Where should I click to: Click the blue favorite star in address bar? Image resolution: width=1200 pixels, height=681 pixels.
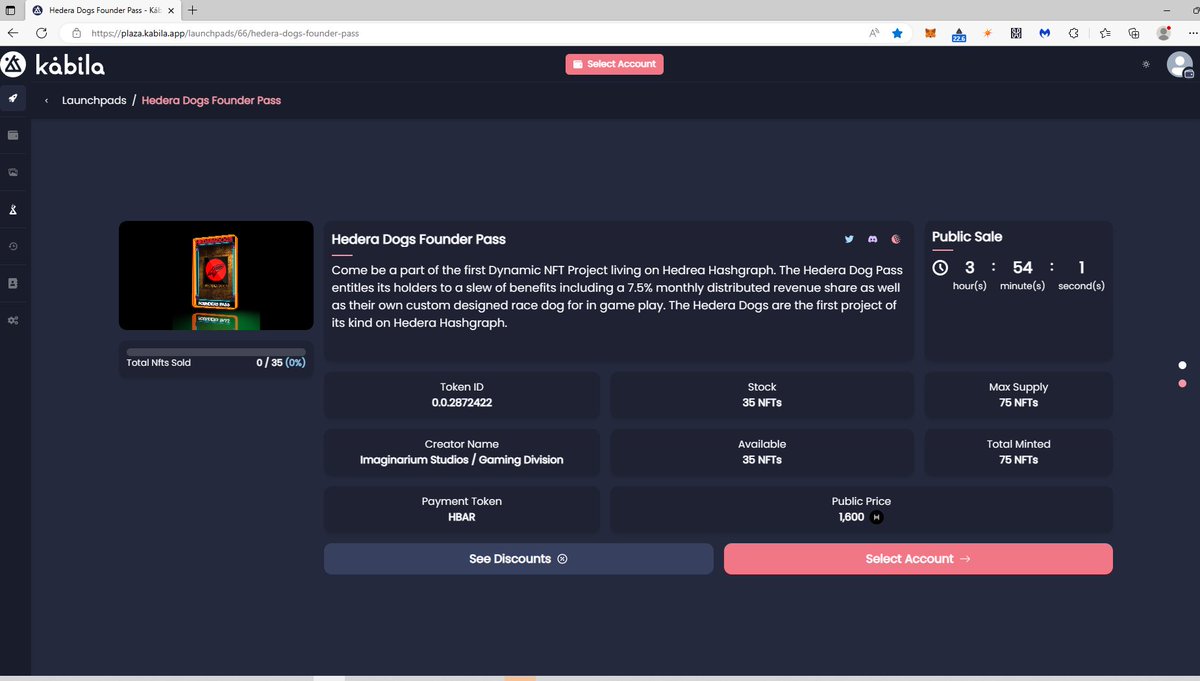pos(897,33)
